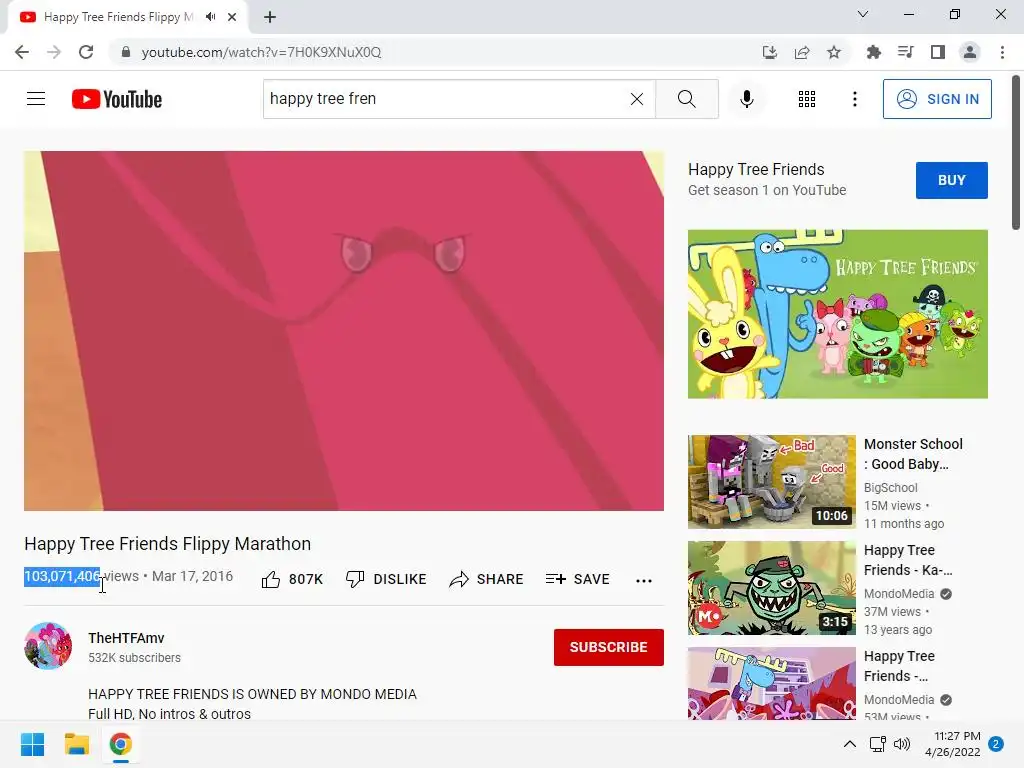The width and height of the screenshot is (1024, 768).
Task: Open Happy Tree Friends 3:15 video thumbnail
Action: pyautogui.click(x=771, y=588)
